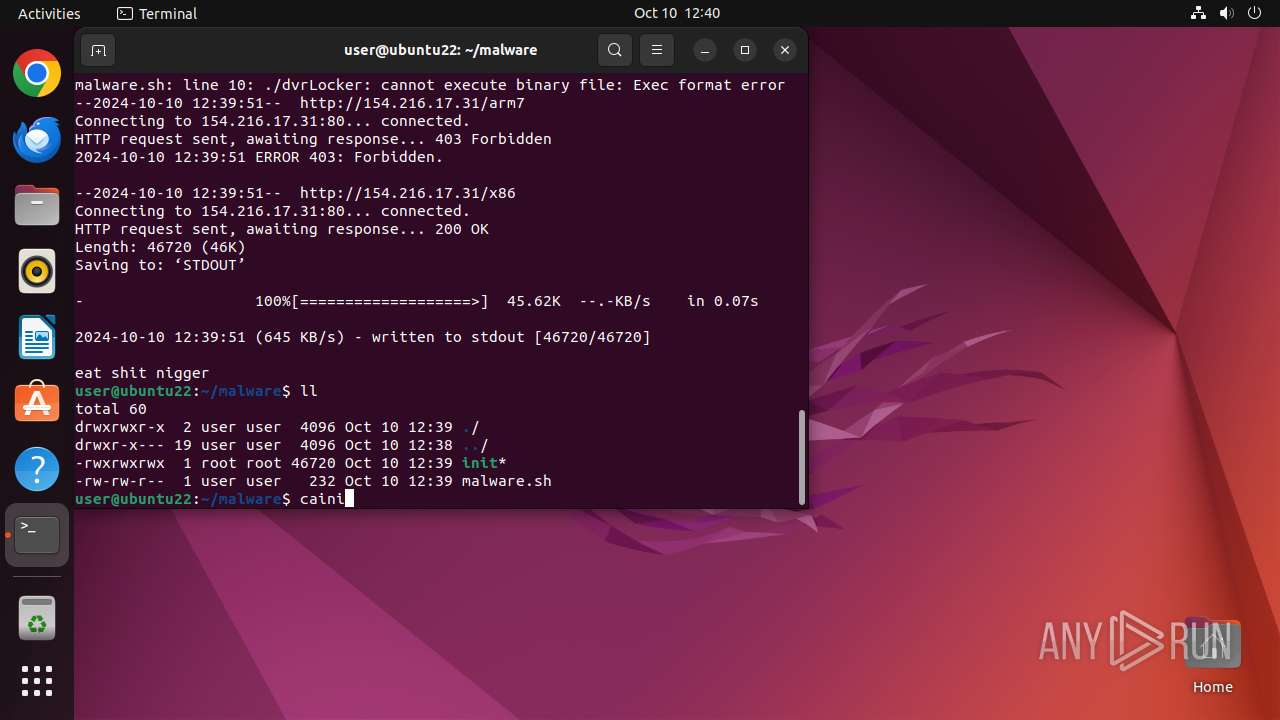
Task: Click the 'init*' file name in listing
Action: (x=484, y=463)
